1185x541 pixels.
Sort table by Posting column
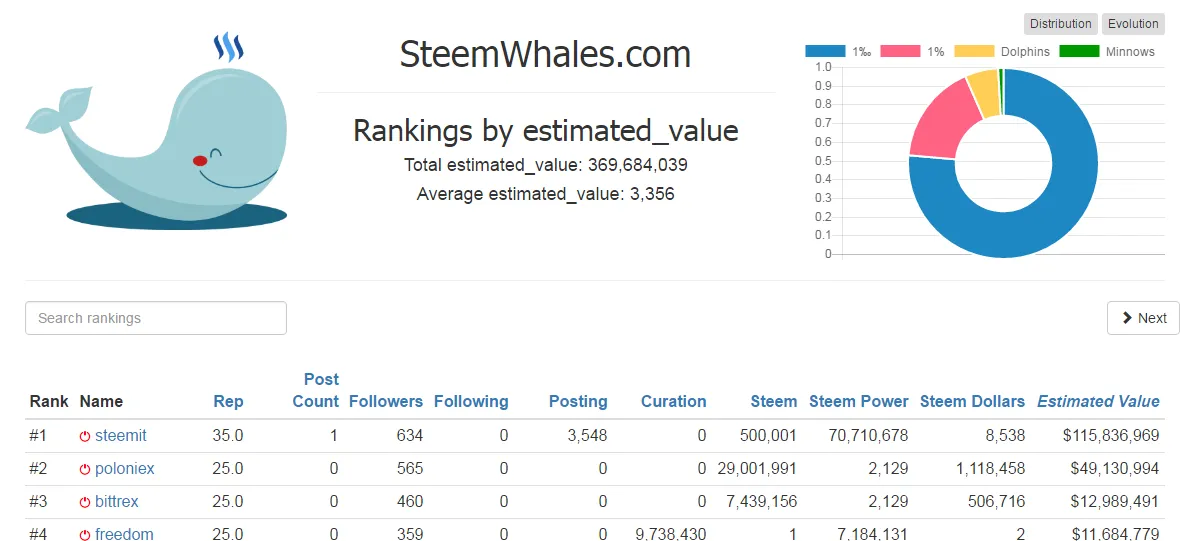(578, 402)
